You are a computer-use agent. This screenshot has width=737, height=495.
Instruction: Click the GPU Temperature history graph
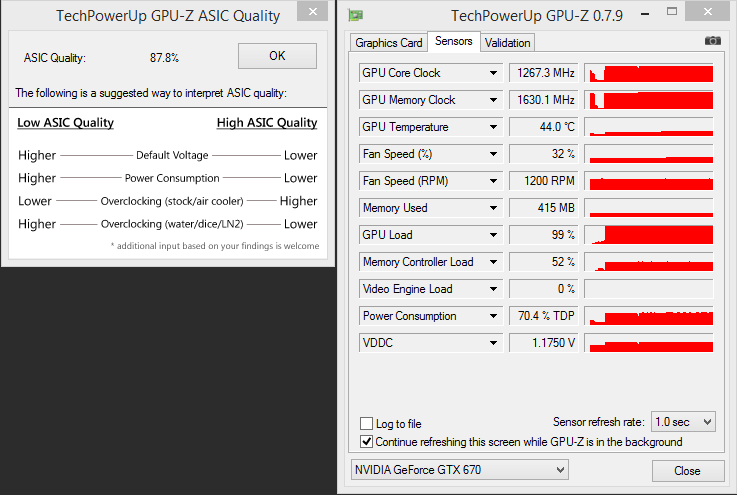click(x=649, y=127)
